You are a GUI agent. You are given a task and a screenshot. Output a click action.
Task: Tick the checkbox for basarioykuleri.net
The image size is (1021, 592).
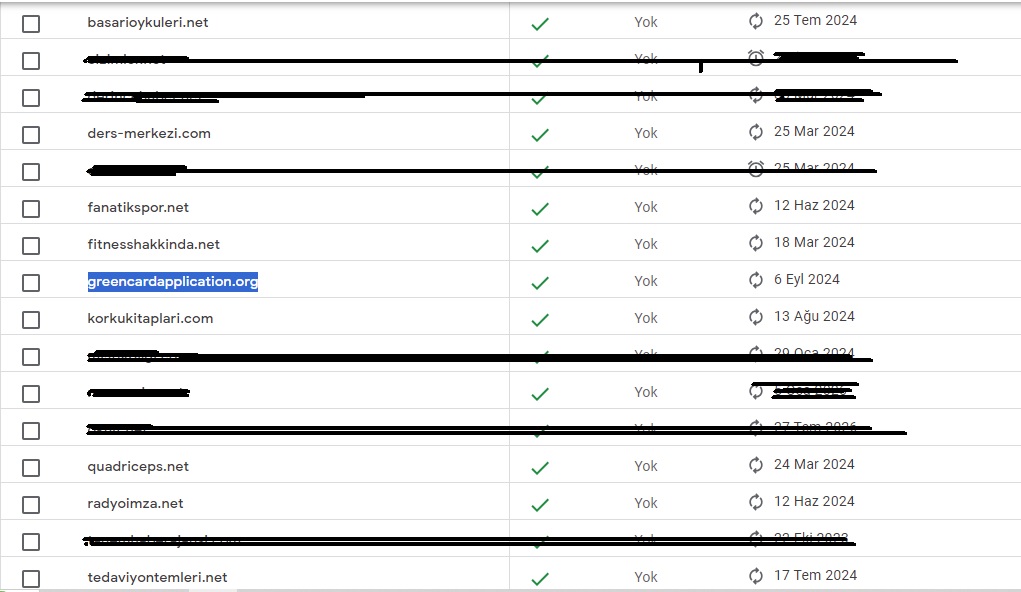(31, 24)
